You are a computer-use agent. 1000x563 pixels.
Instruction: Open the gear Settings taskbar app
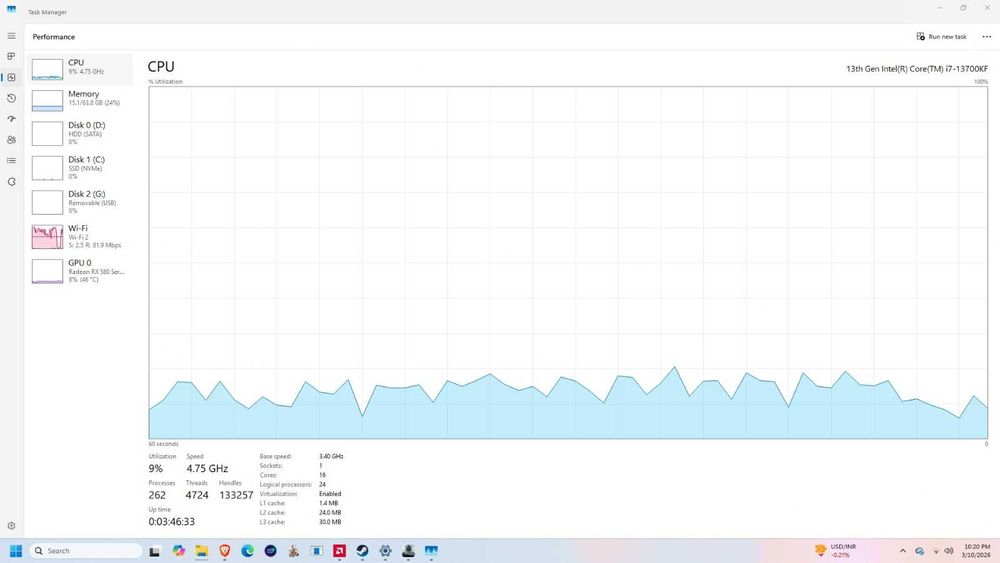(x=385, y=551)
